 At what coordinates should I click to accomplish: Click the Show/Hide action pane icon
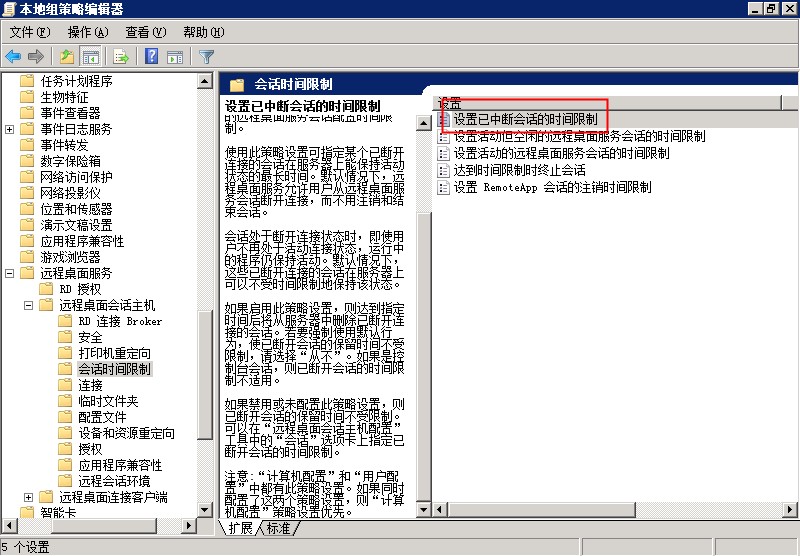pyautogui.click(x=175, y=57)
